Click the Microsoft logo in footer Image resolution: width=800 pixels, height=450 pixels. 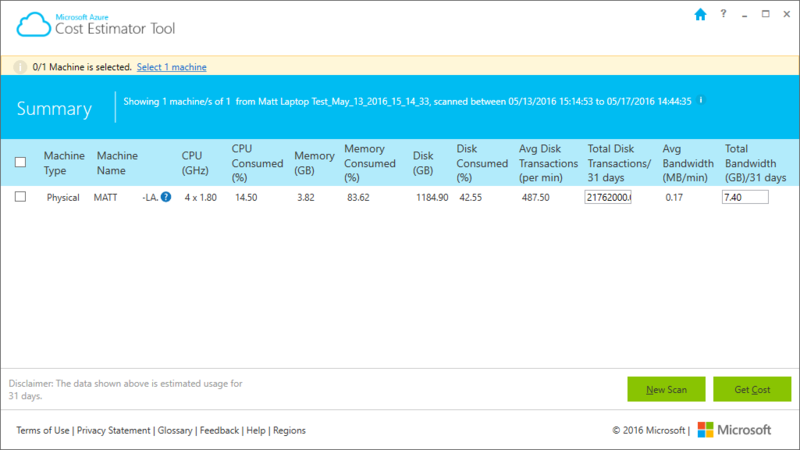pos(734,430)
